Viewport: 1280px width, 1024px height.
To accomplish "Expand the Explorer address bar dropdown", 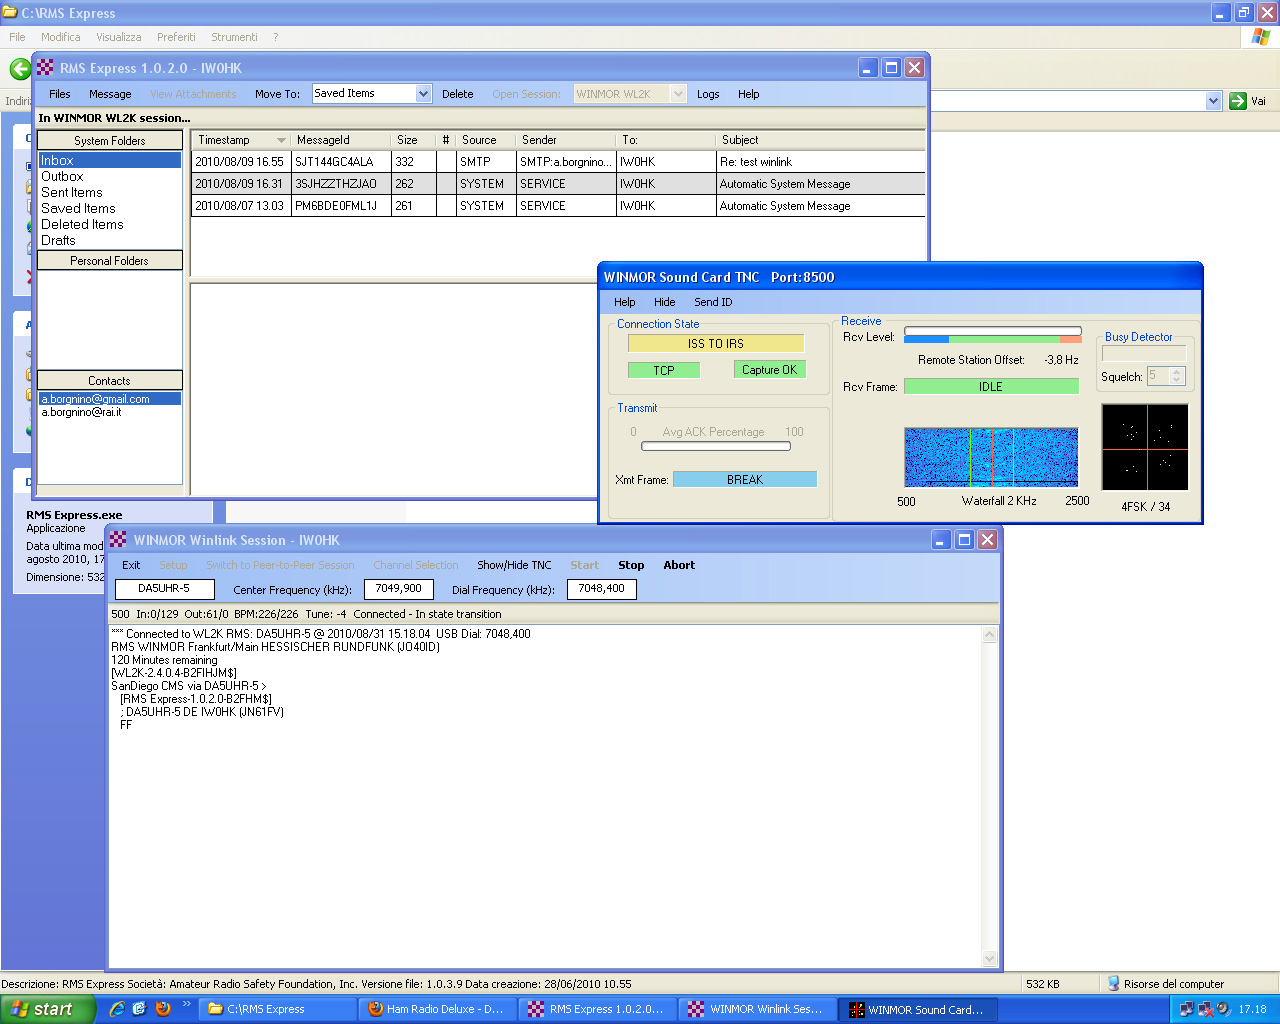I will pos(1214,101).
